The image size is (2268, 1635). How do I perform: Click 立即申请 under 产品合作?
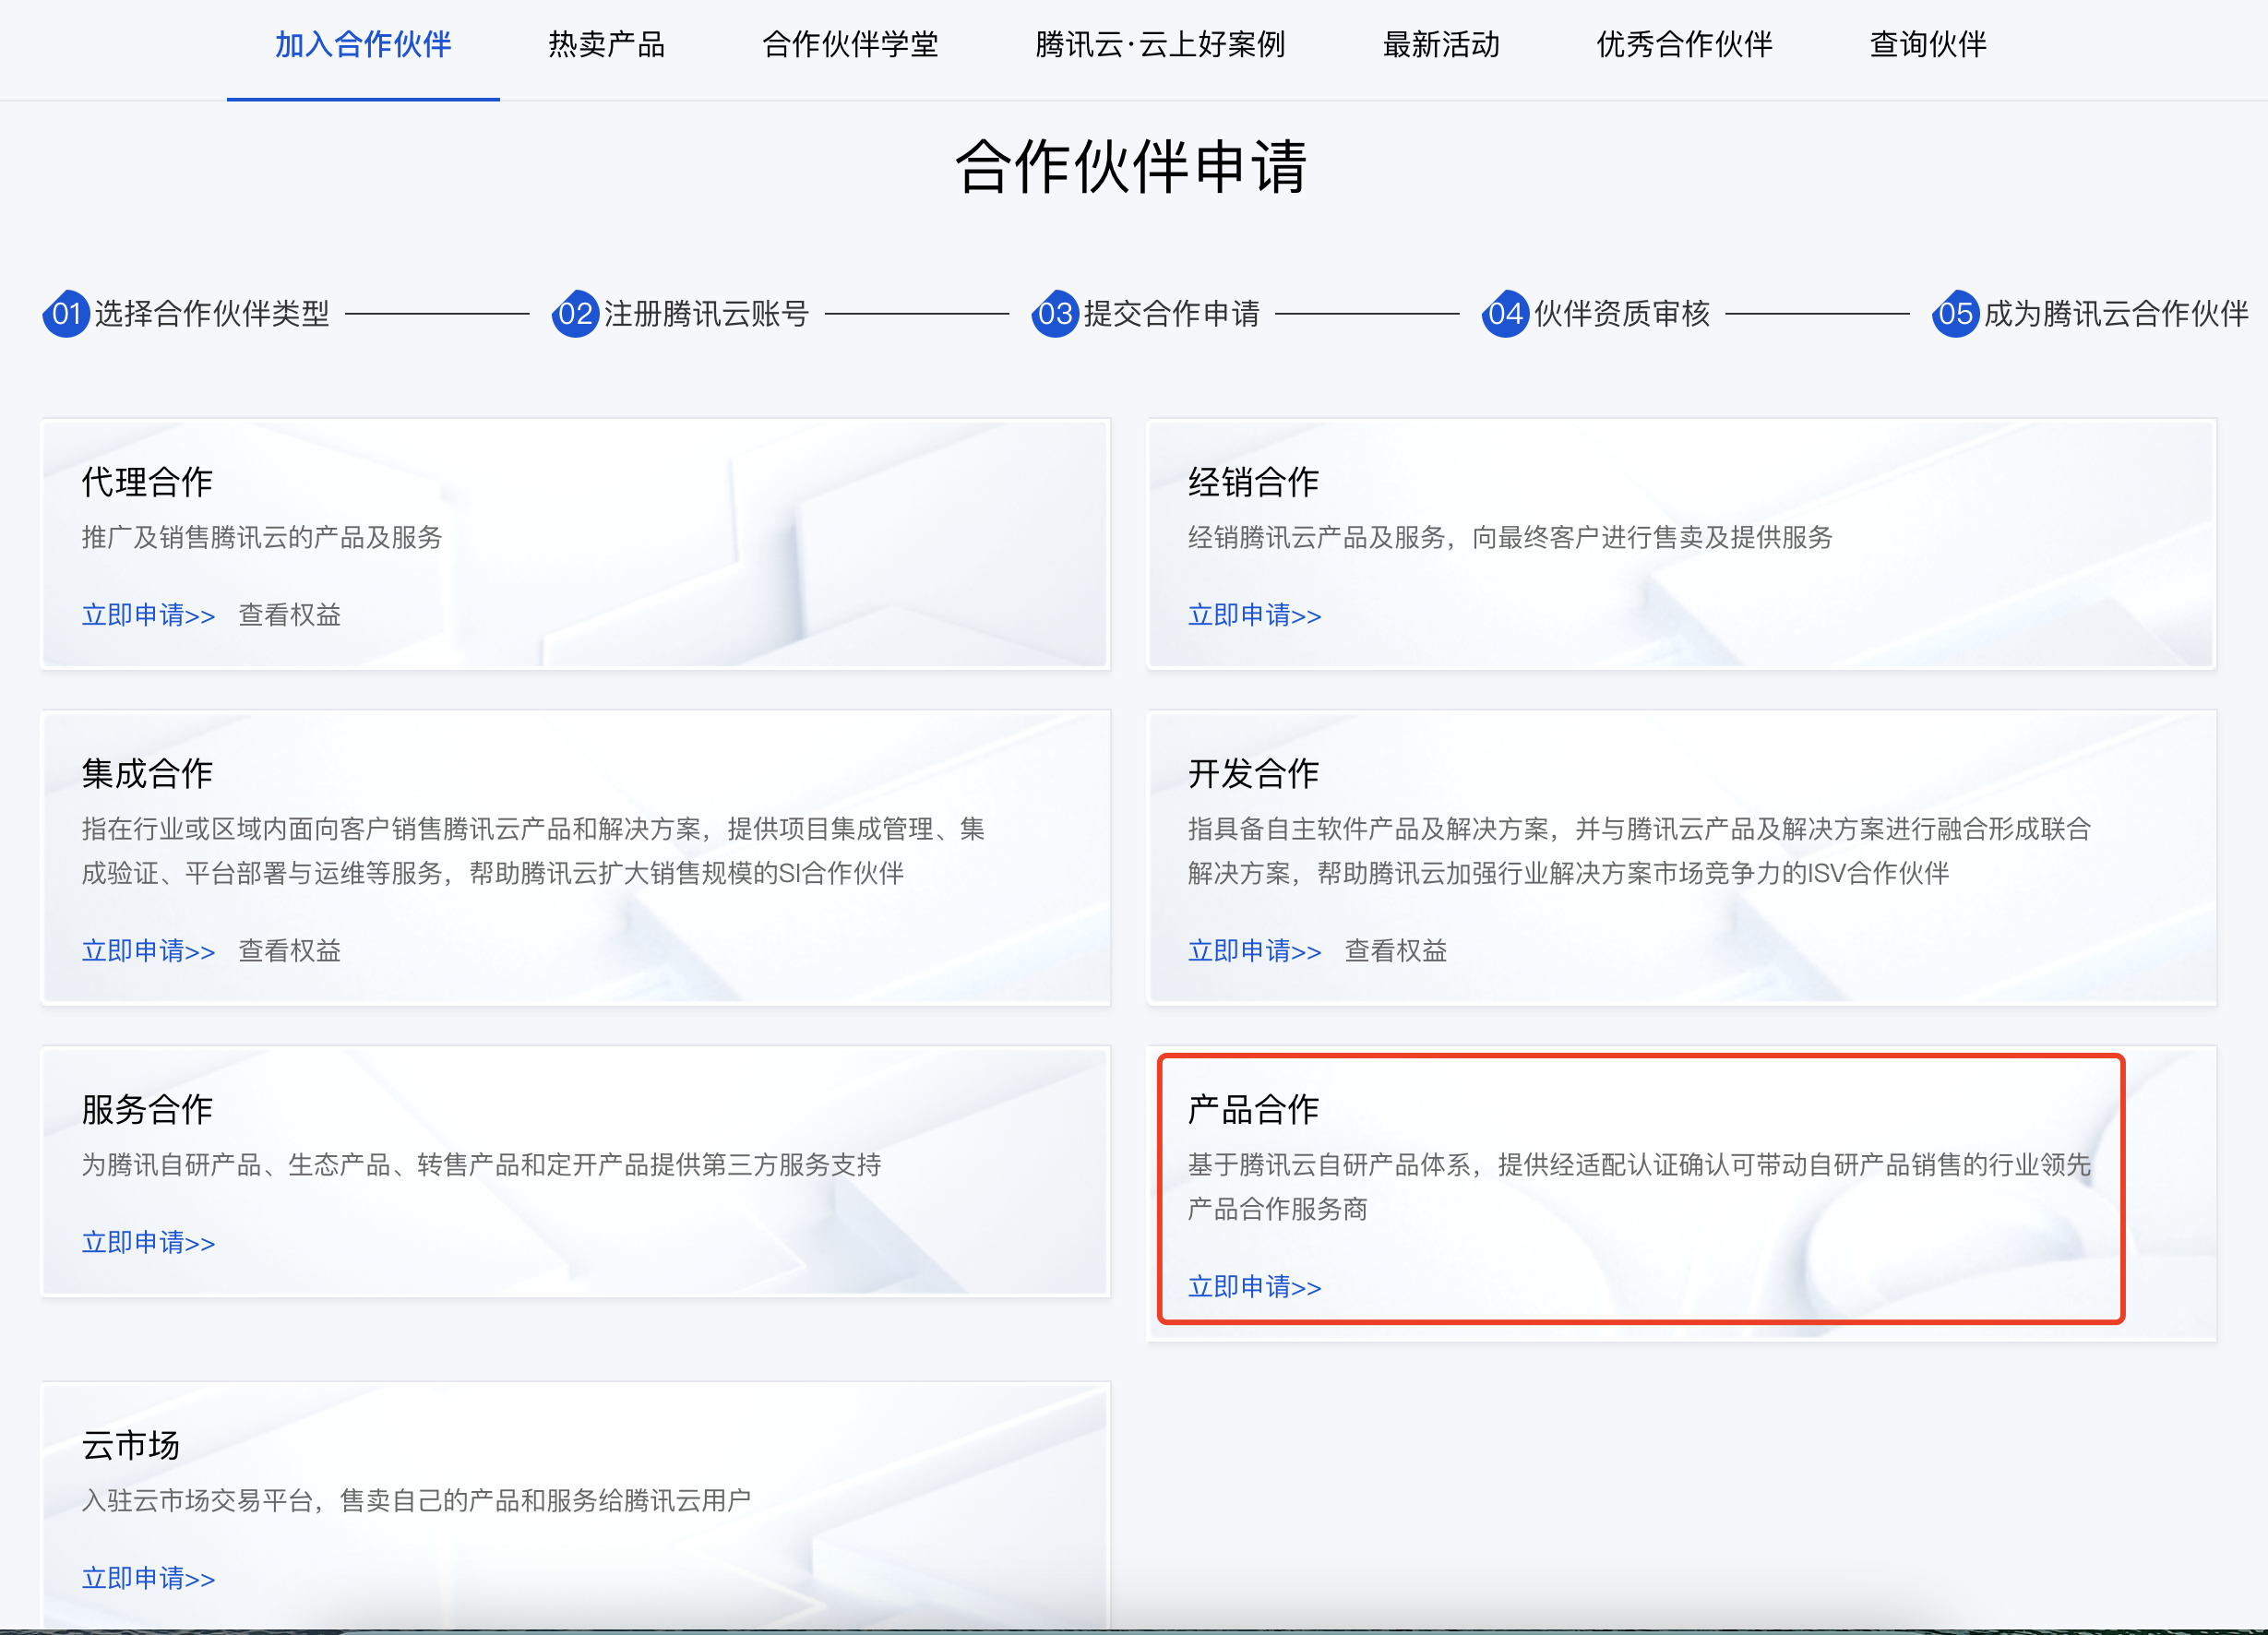click(1254, 1287)
